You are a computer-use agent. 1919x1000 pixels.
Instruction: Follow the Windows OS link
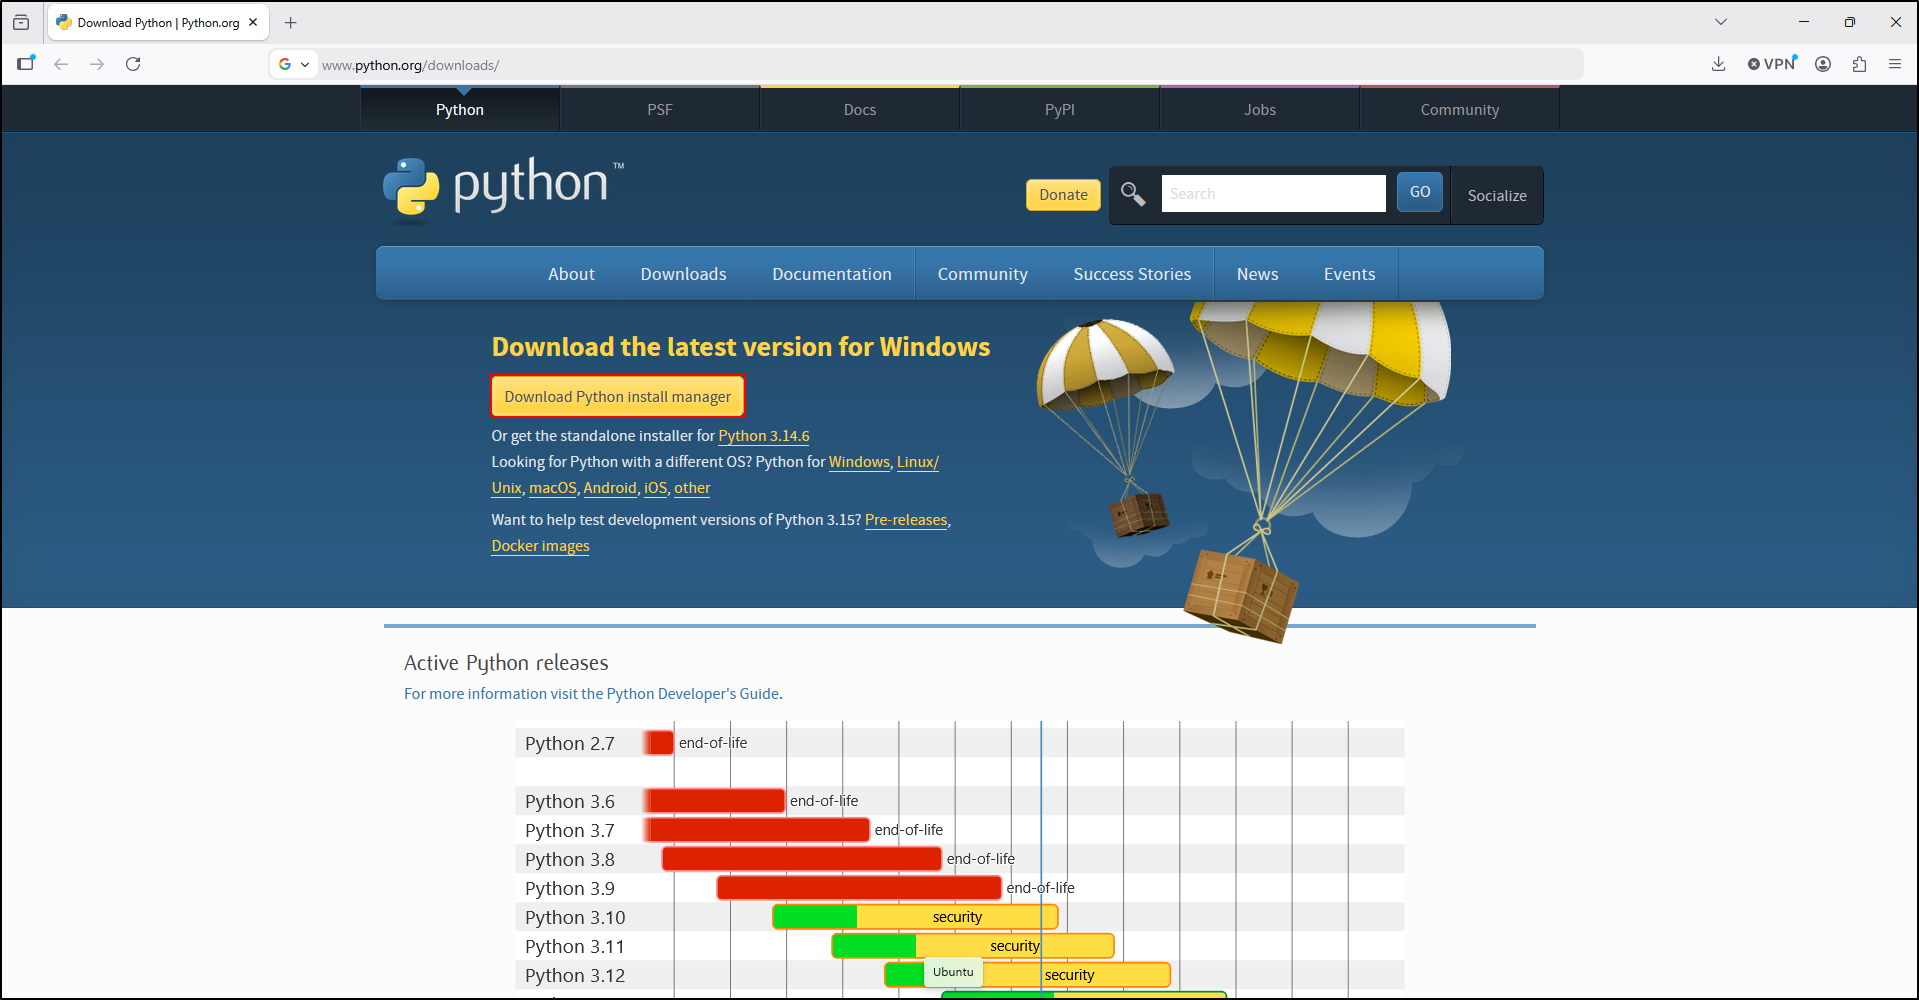[x=859, y=462]
